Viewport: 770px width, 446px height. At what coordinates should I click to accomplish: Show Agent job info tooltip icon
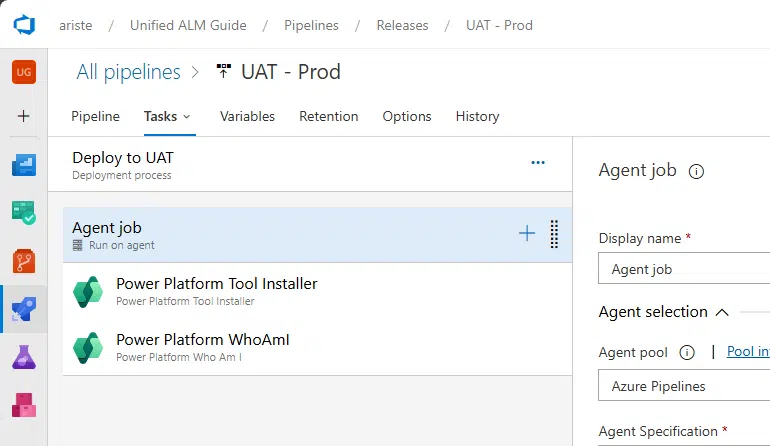[696, 171]
